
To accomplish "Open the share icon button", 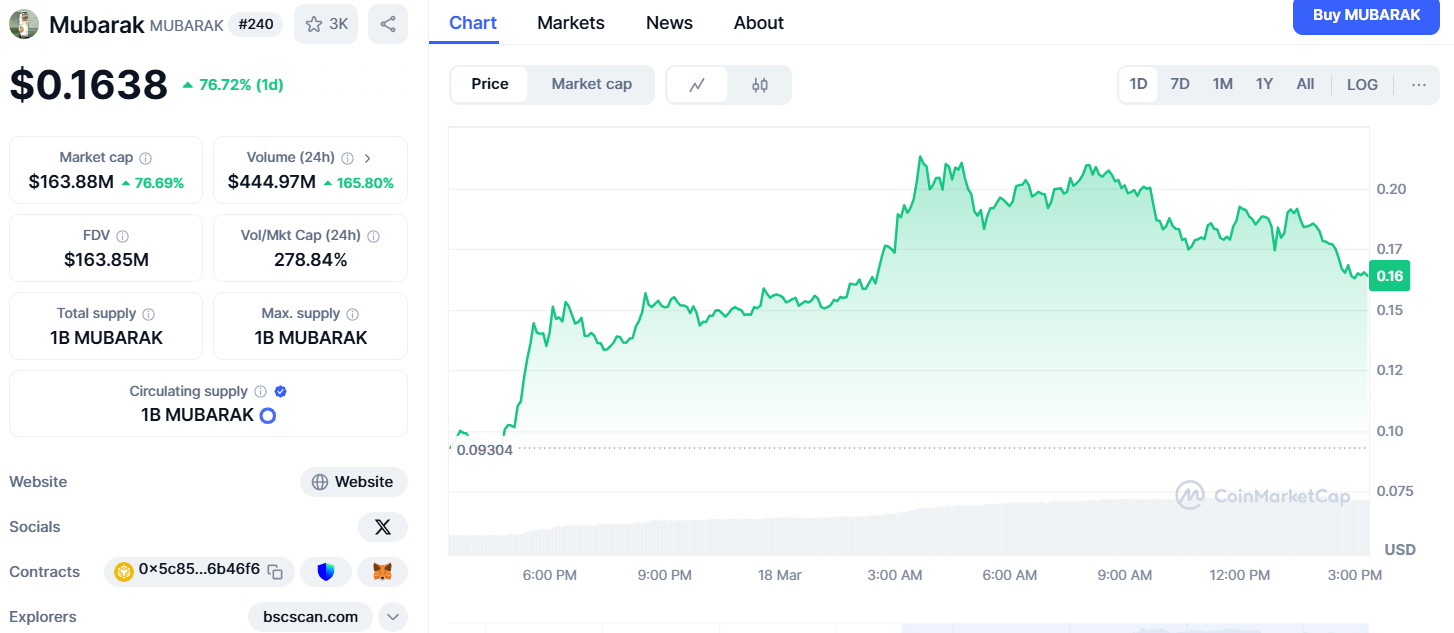I will coord(388,24).
